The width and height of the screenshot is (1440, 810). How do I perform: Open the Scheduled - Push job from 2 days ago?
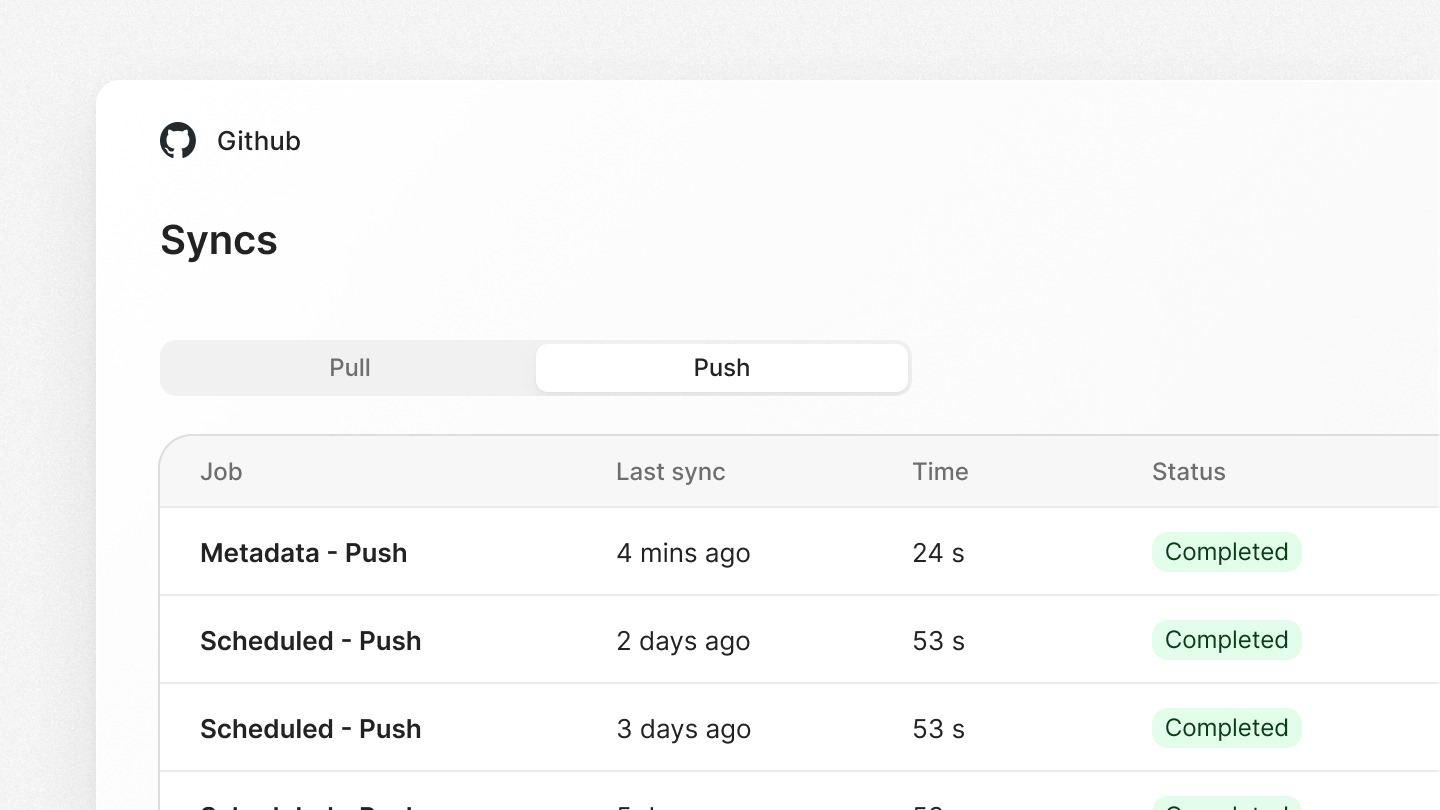click(310, 641)
